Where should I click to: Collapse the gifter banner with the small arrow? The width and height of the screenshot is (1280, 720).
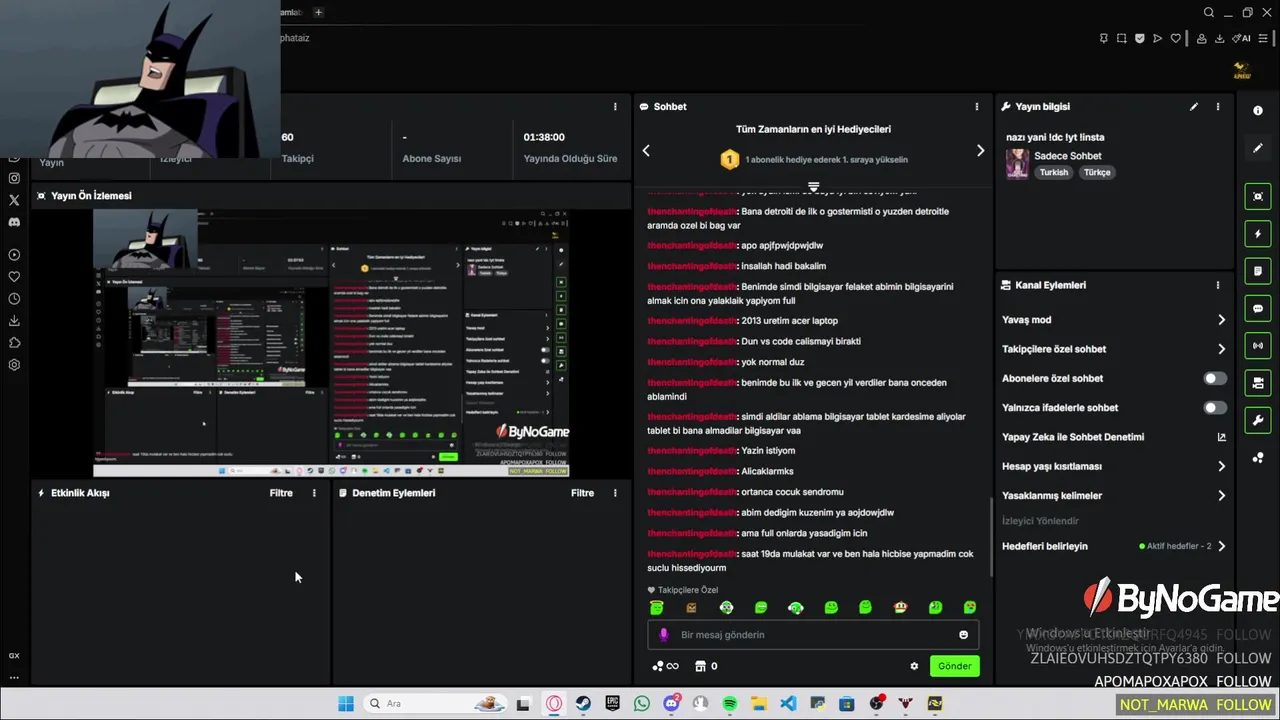tap(813, 187)
